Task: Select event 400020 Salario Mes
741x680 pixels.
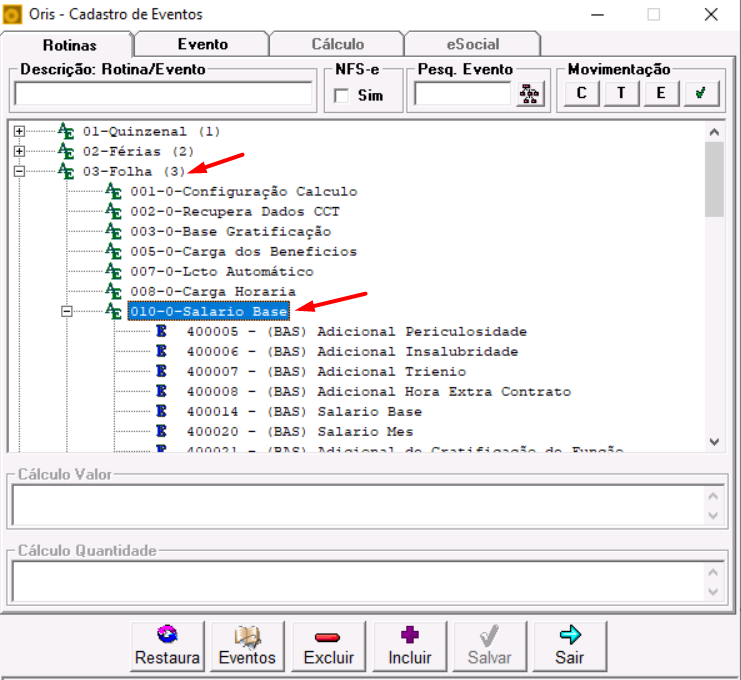Action: (x=300, y=431)
